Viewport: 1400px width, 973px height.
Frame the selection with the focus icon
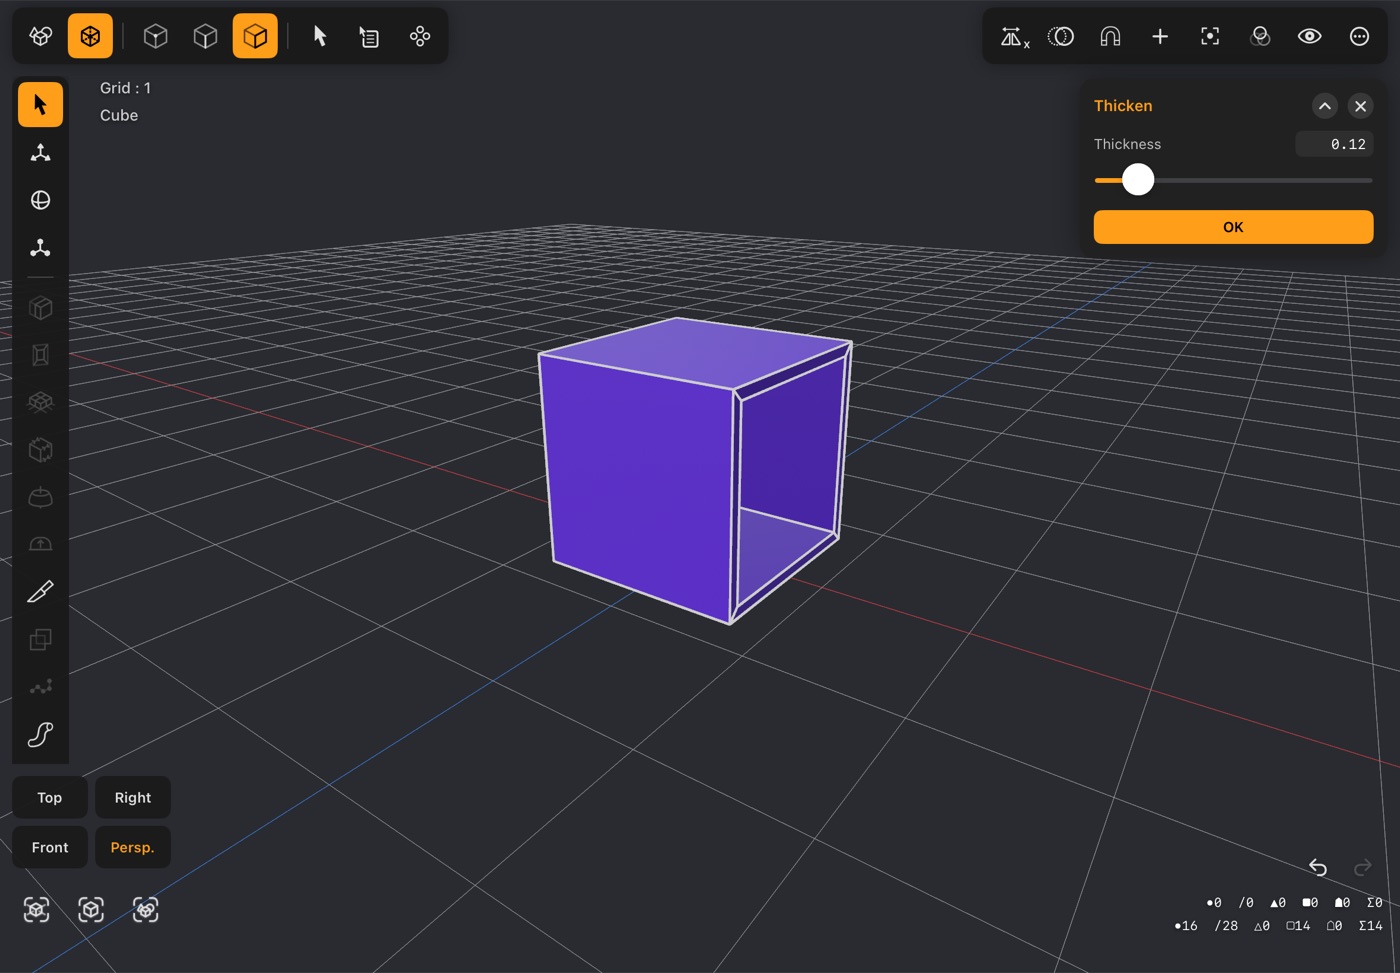[x=1210, y=36]
